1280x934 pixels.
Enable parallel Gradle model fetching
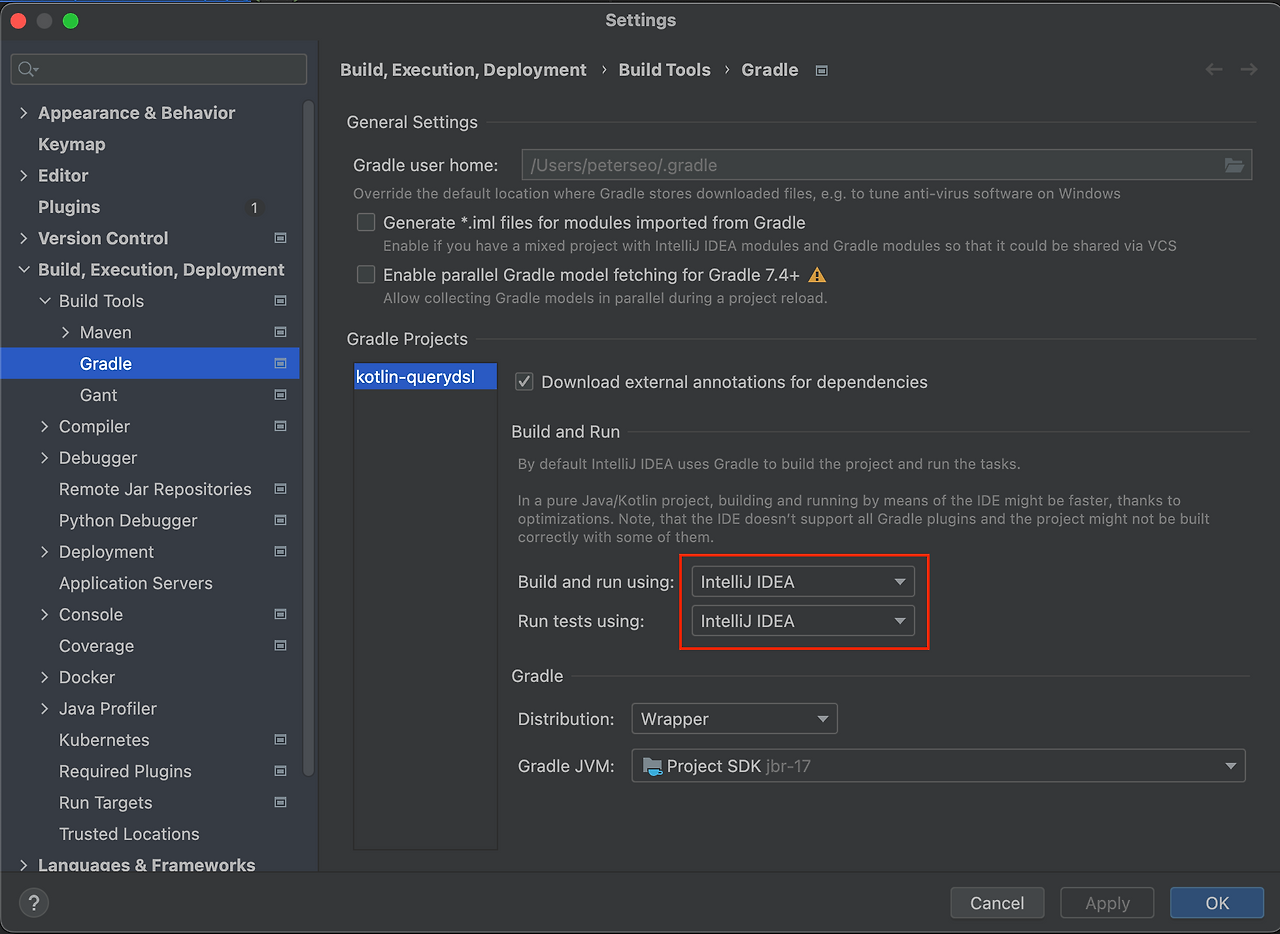(x=366, y=274)
